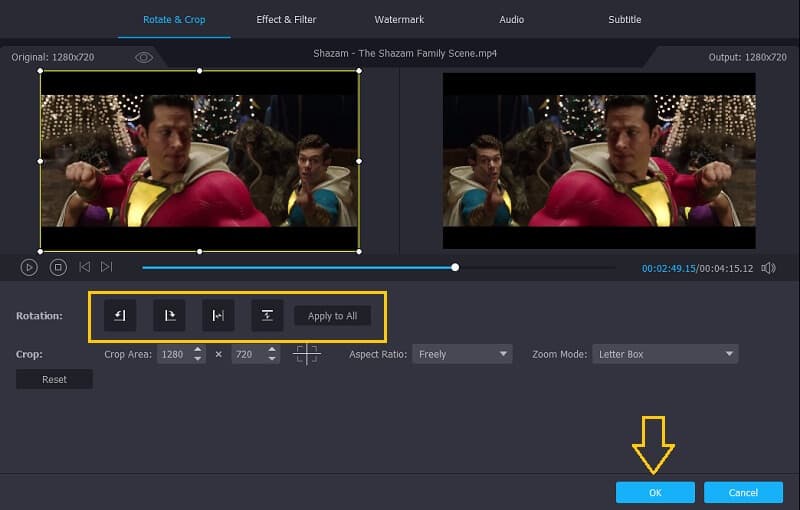Click the playback progress slider handle
This screenshot has width=800, height=510.
click(x=455, y=267)
